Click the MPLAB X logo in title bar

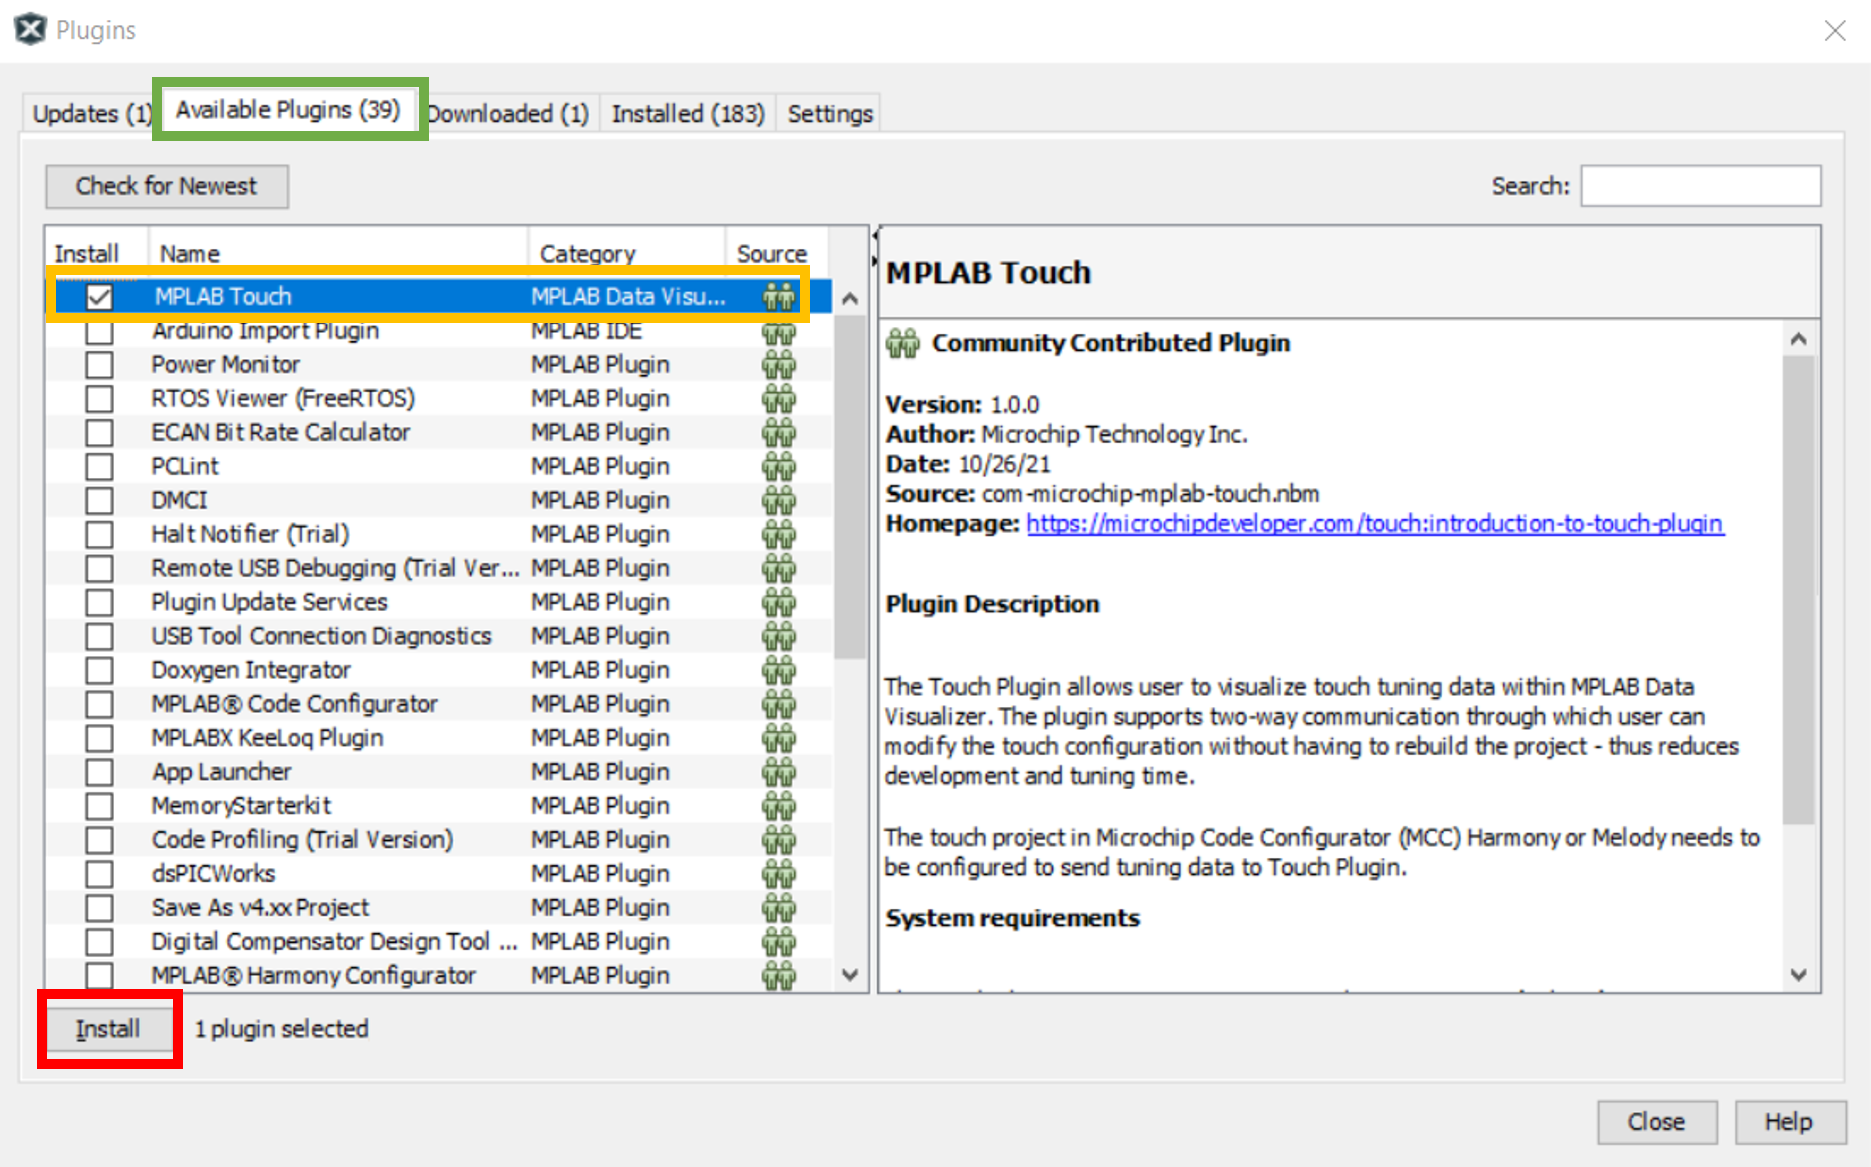coord(30,30)
